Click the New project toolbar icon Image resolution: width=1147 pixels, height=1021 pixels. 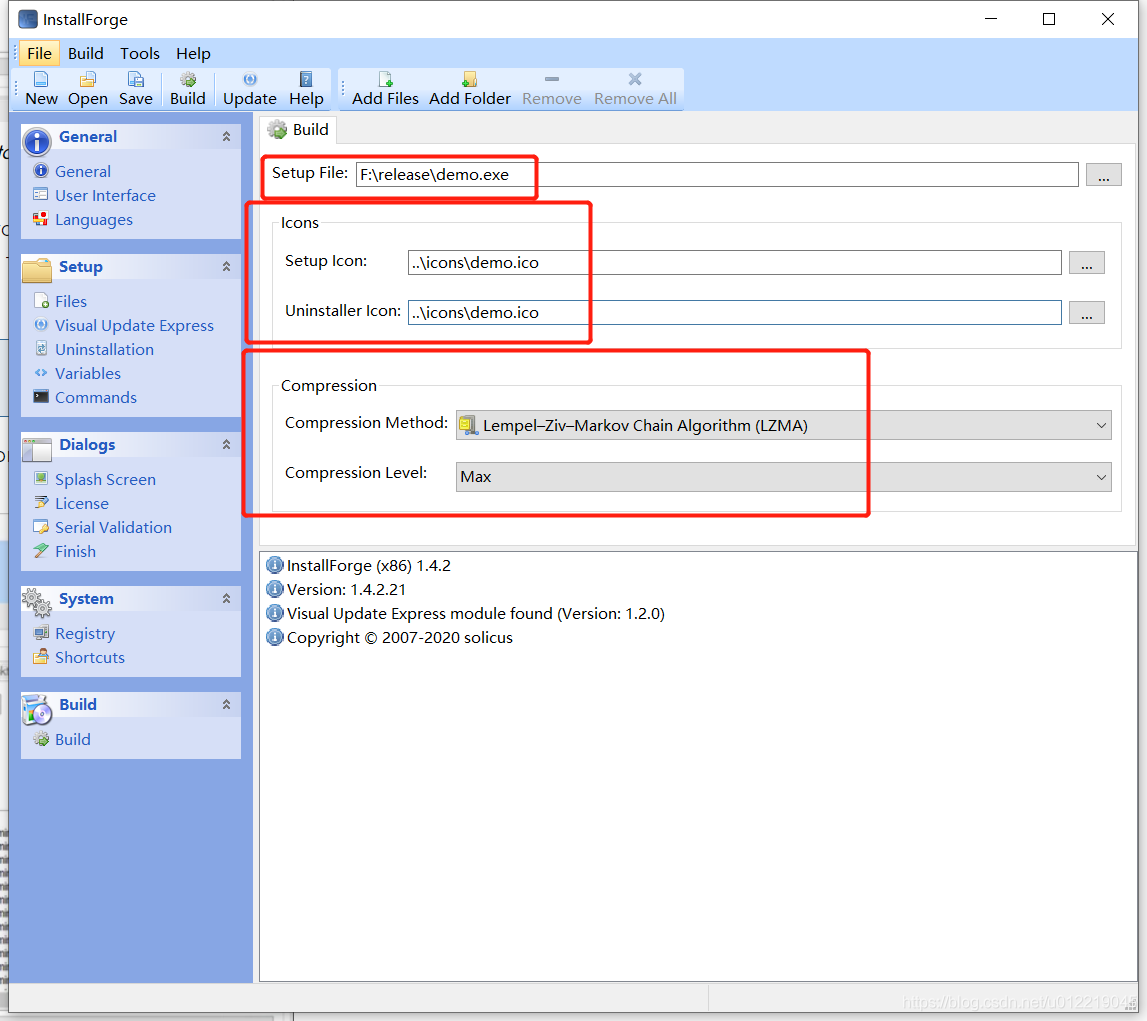[x=41, y=79]
